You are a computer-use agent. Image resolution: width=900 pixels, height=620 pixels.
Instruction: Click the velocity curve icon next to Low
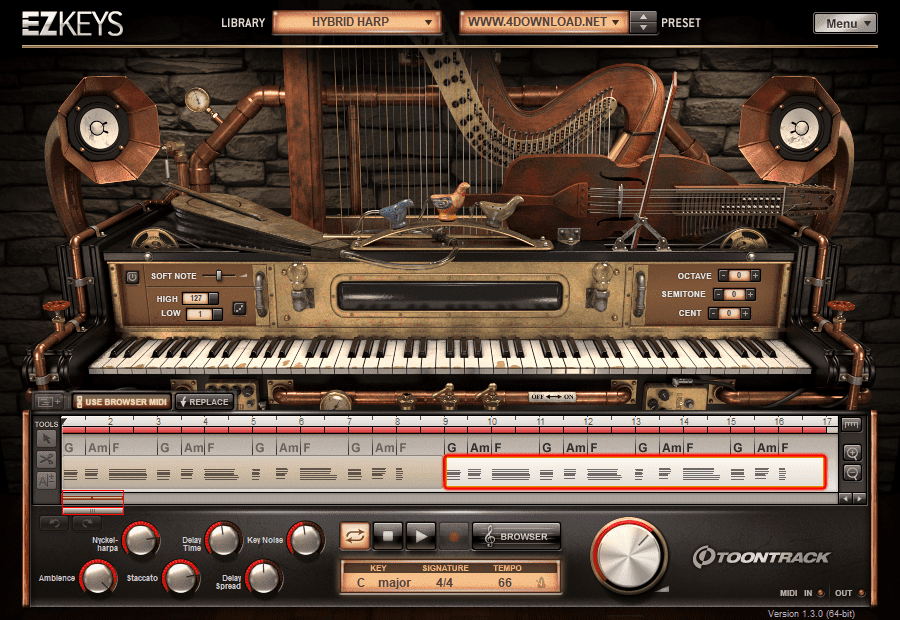tap(239, 309)
